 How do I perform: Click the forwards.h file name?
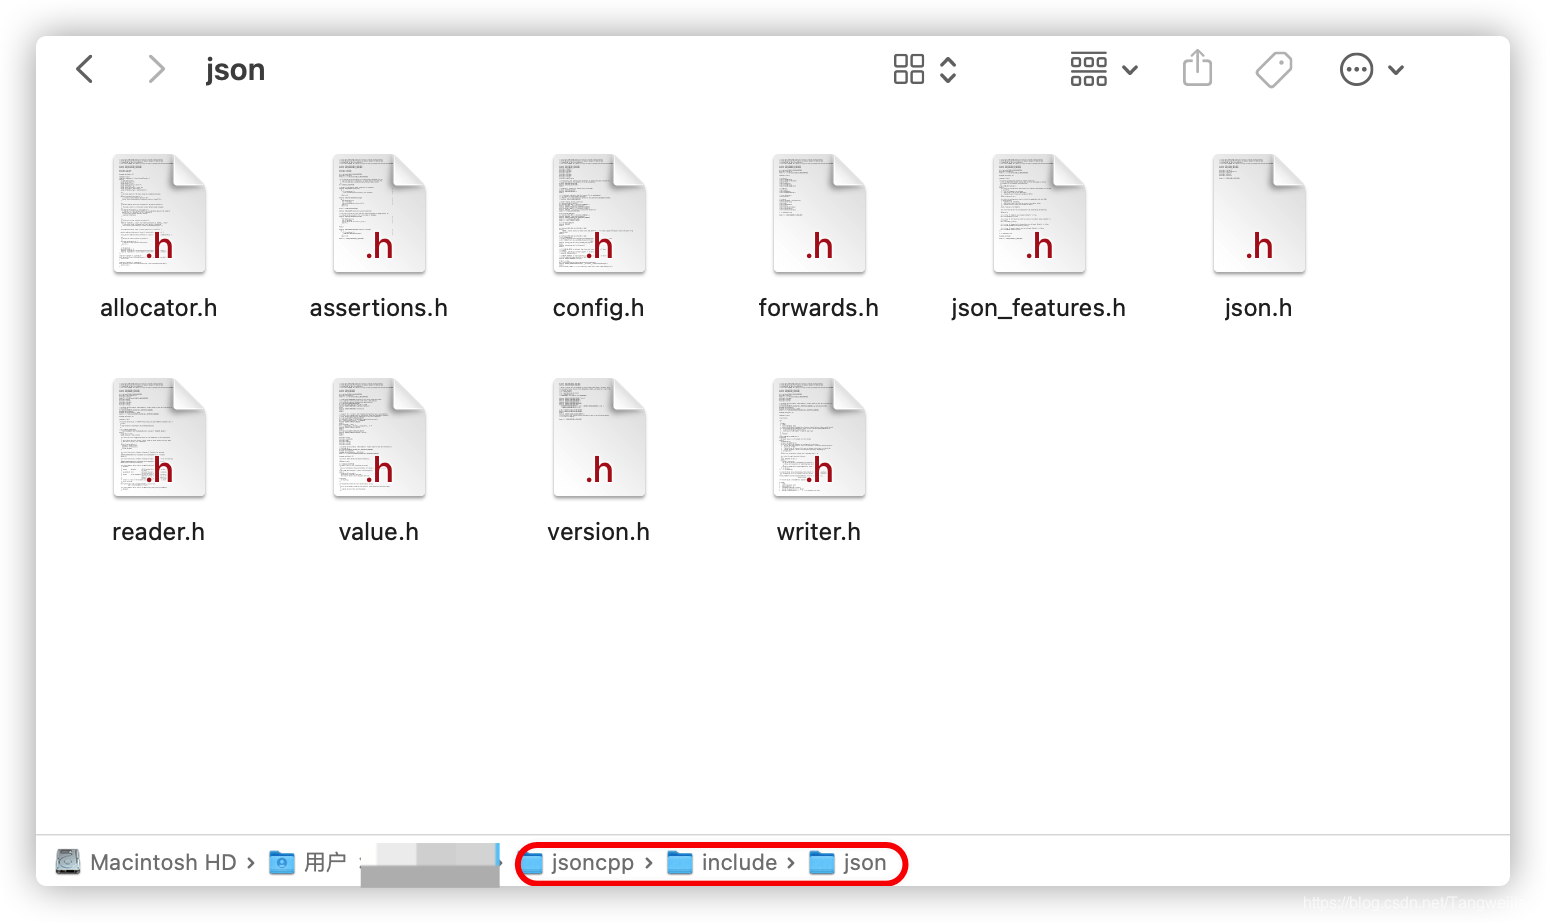click(819, 308)
